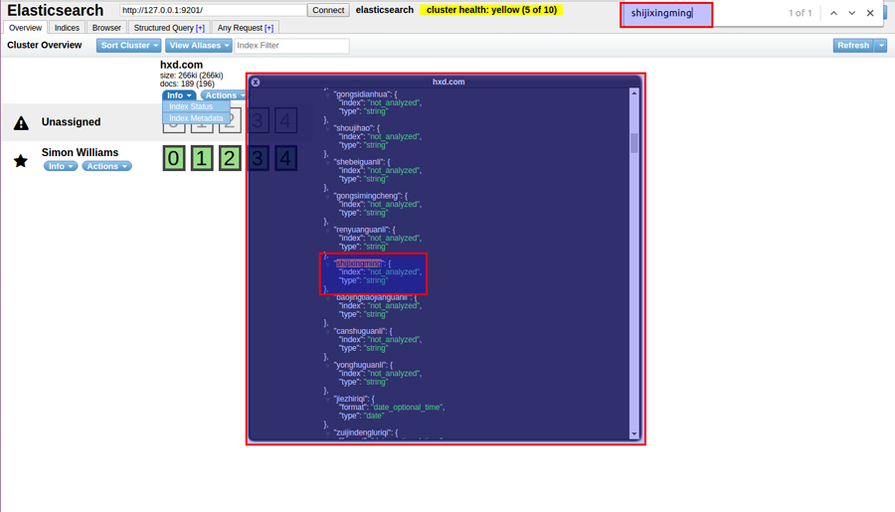Click the cluster health yellow status
Viewport: 895px width, 512px height.
point(491,10)
